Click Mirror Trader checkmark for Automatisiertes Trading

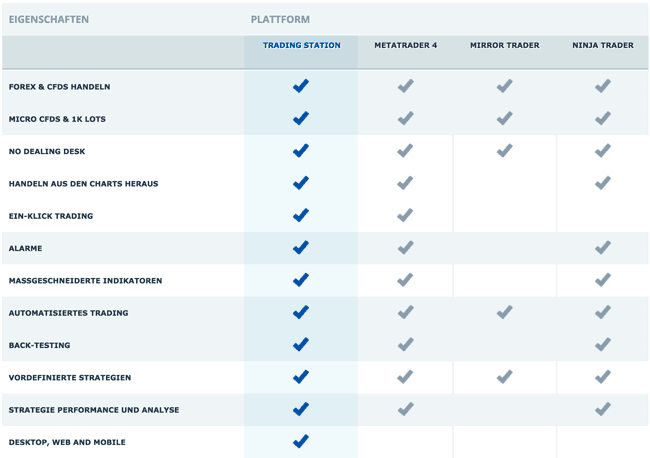point(504,312)
